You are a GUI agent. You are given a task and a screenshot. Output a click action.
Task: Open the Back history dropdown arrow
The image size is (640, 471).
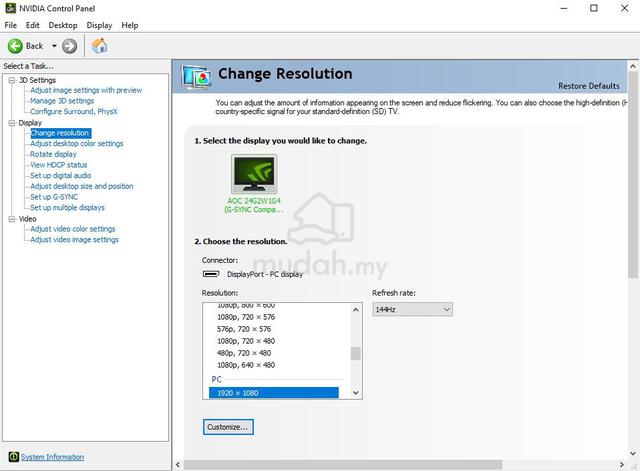(x=54, y=46)
